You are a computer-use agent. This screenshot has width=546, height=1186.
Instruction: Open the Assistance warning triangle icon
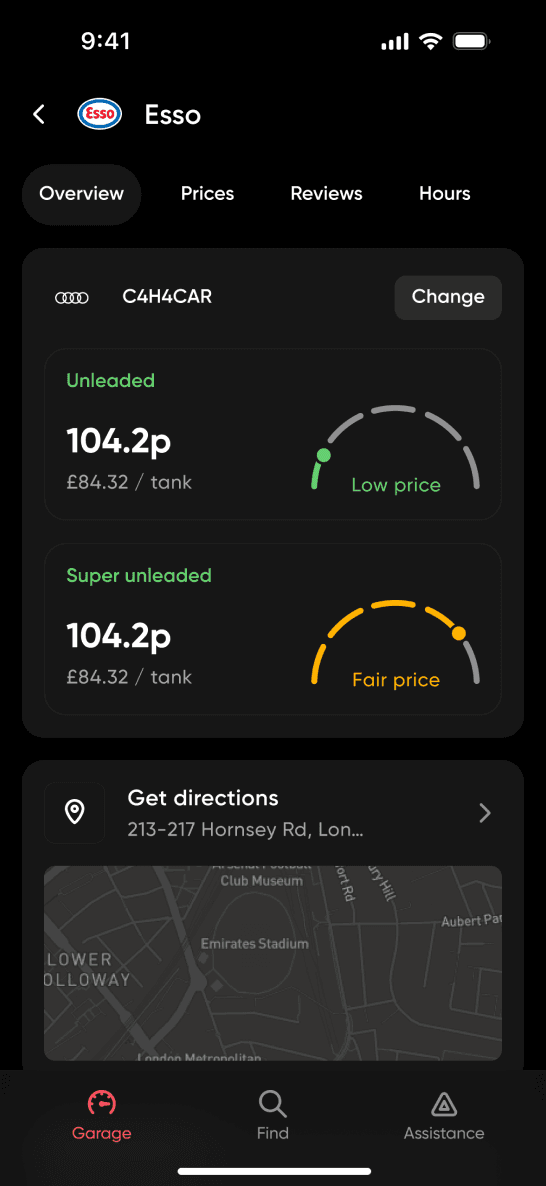point(444,1104)
